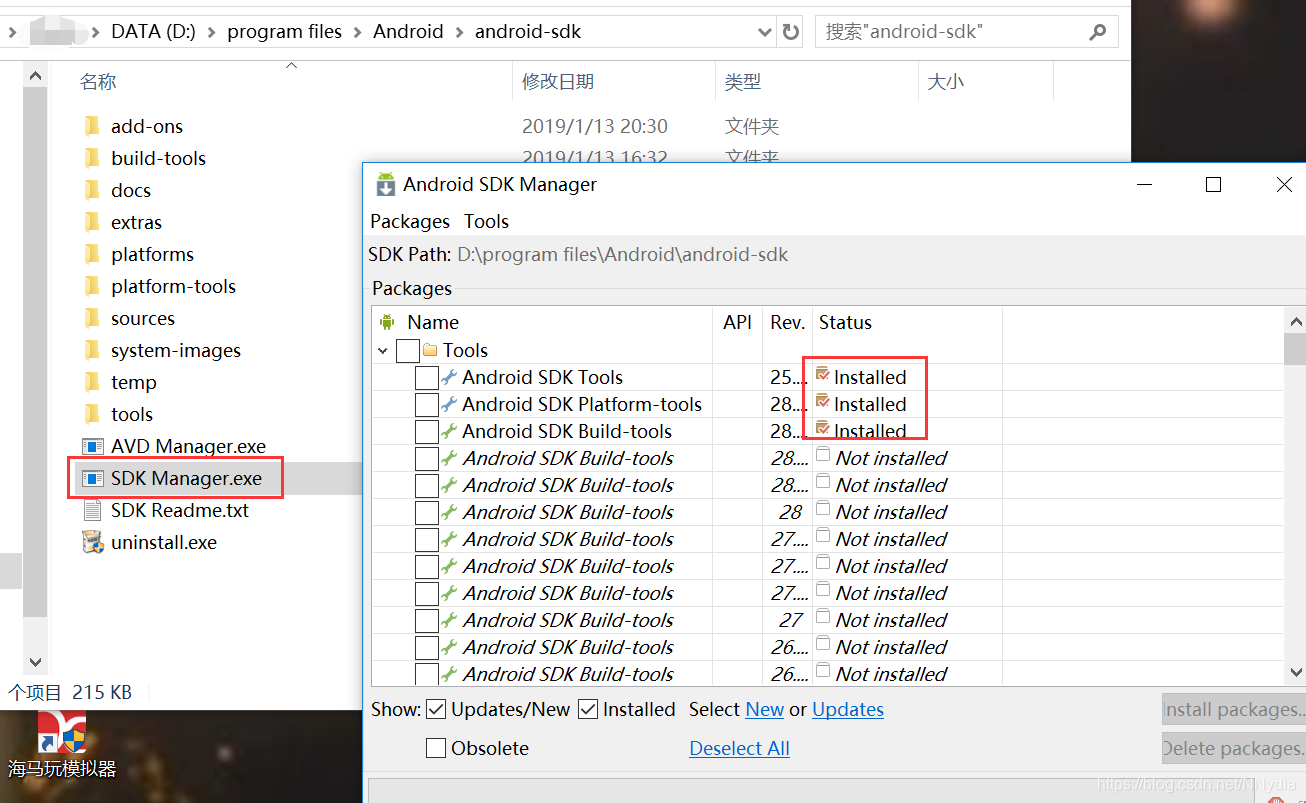The width and height of the screenshot is (1306, 803).
Task: Select the sources folder icon
Action: (93, 318)
